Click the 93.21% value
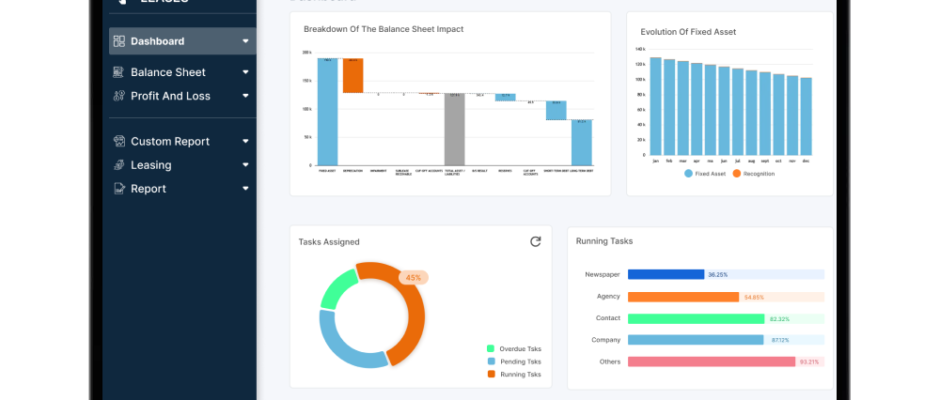 click(809, 362)
